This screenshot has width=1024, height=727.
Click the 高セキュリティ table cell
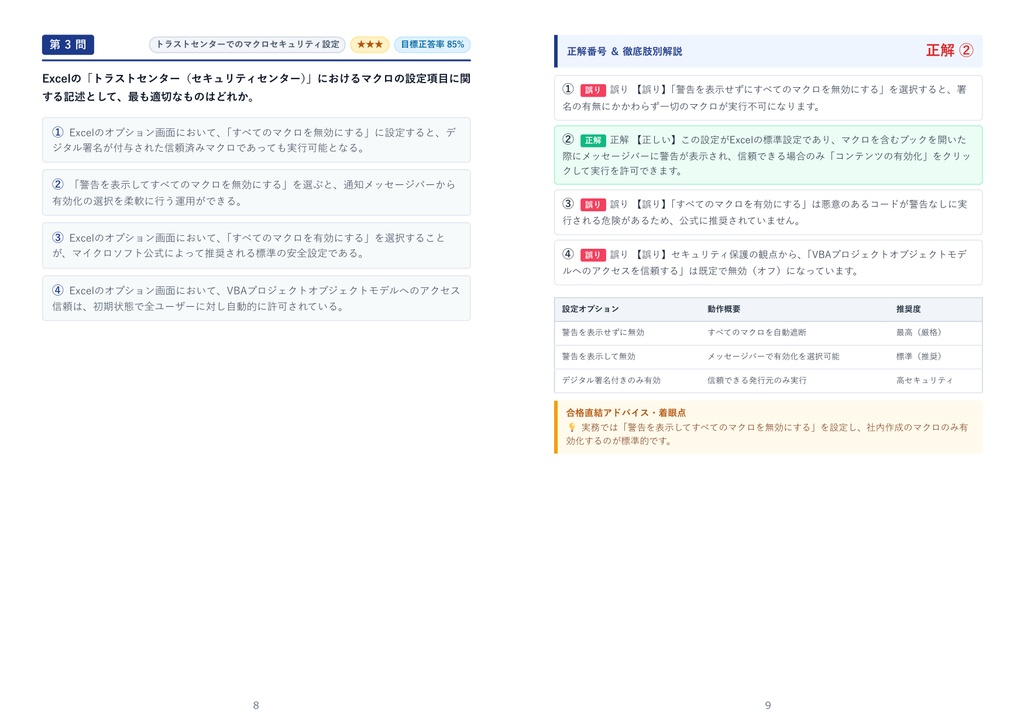pos(925,380)
